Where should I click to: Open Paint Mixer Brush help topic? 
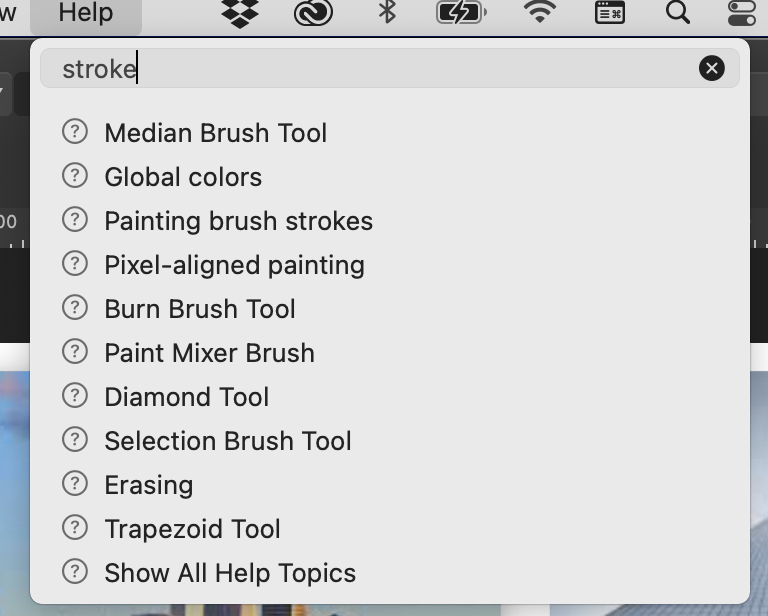click(x=209, y=353)
